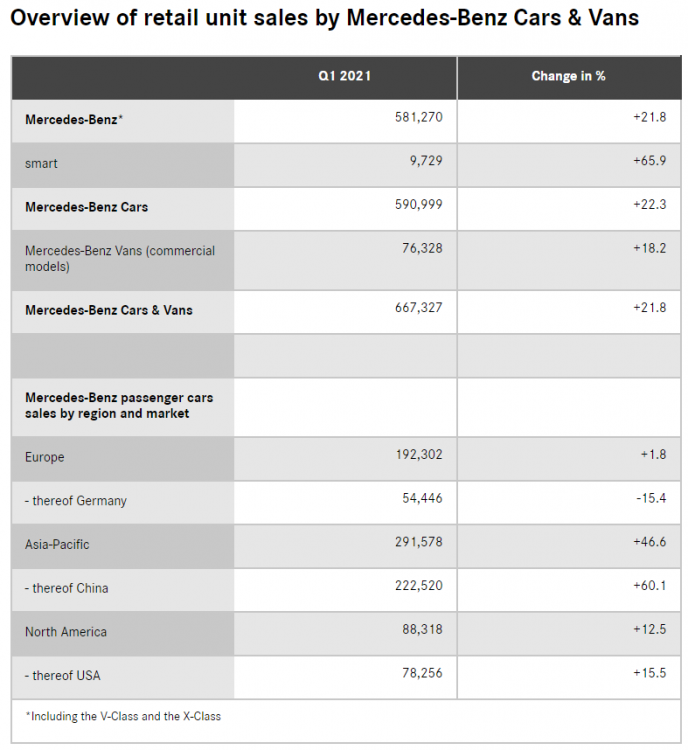The image size is (688, 750).
Task: Click the V-Class and X-Class footnote
Action: (x=123, y=716)
